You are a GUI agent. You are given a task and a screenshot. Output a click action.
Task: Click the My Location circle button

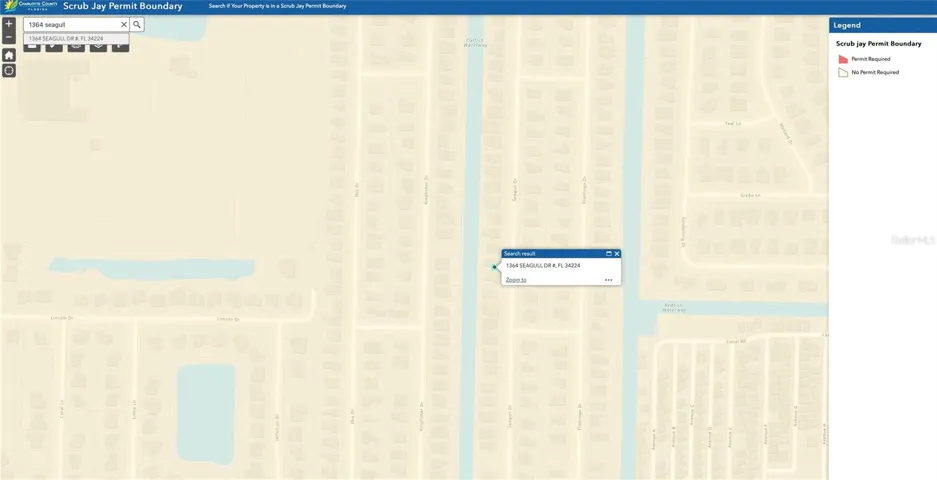click(x=9, y=71)
